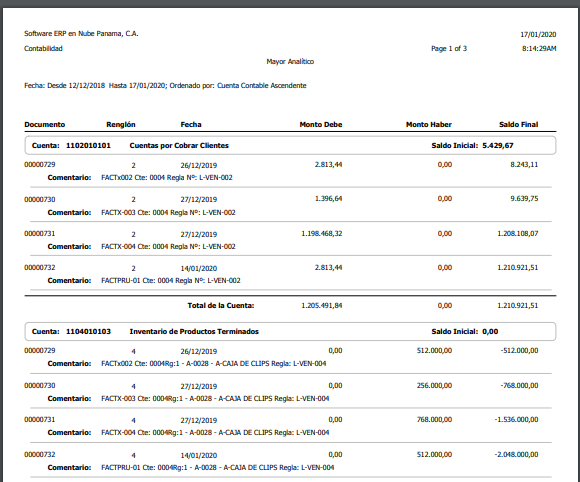Image resolution: width=580 pixels, height=482 pixels.
Task: Click the Mayor Analítico report title
Action: coord(290,61)
